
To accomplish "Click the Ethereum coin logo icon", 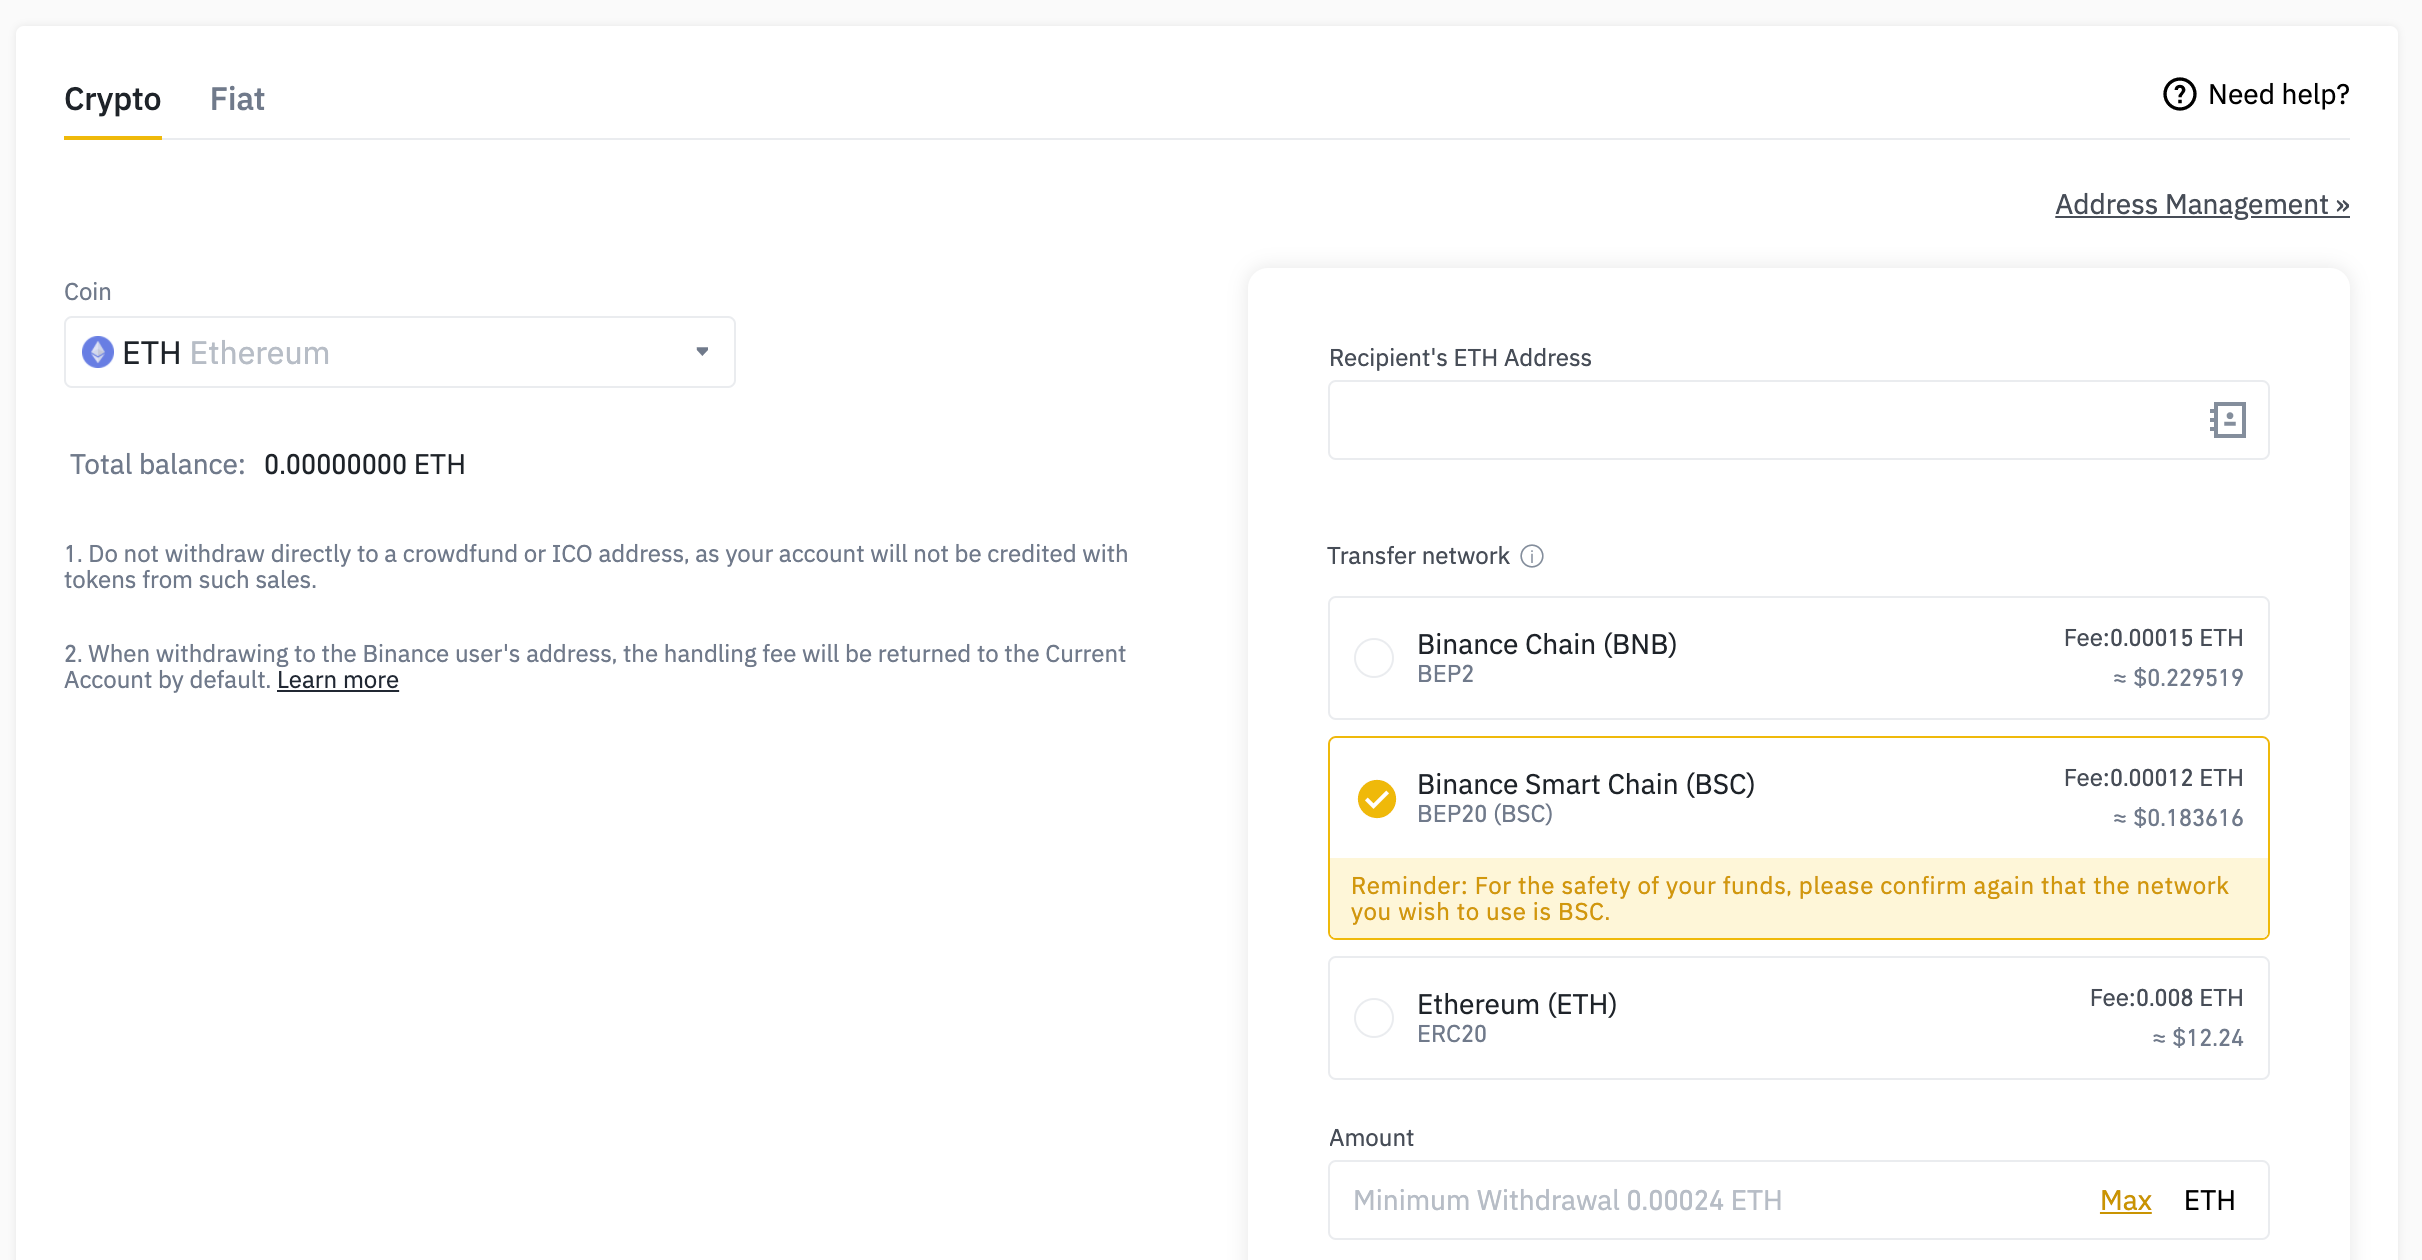I will 98,352.
